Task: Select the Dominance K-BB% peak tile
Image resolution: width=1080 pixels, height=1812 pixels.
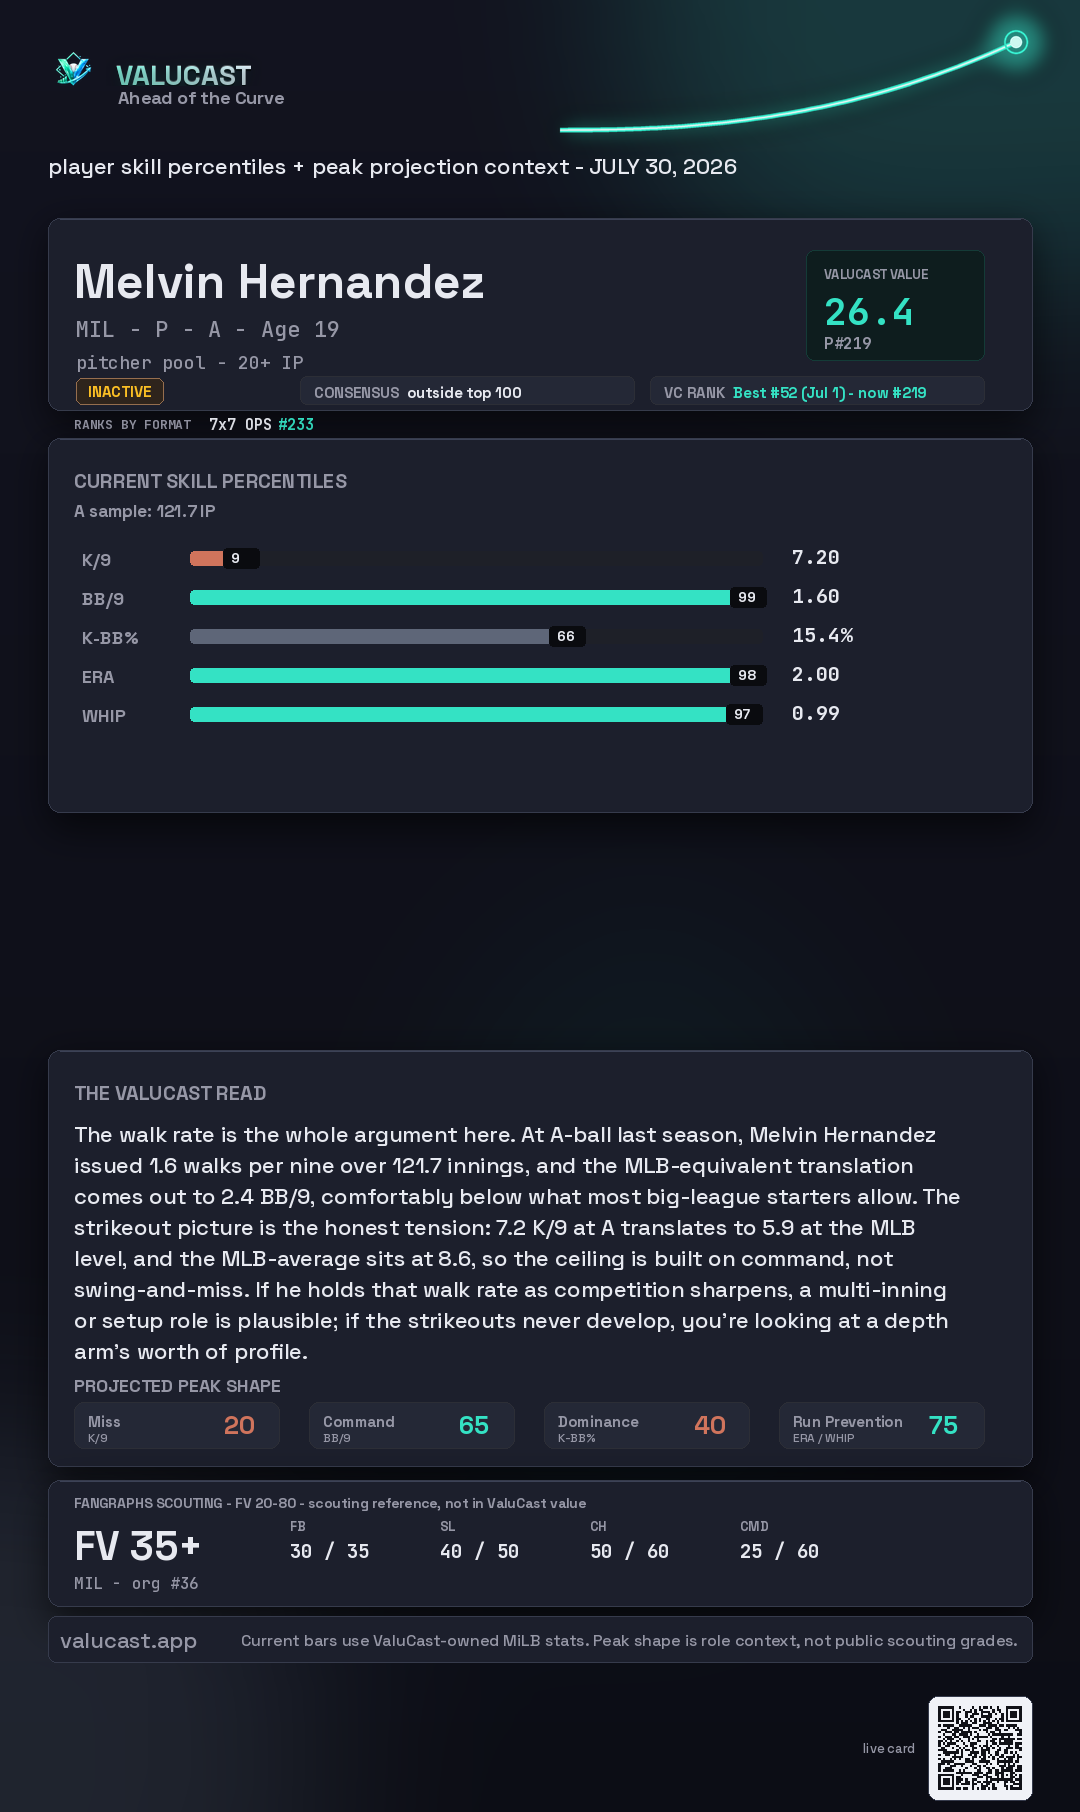Action: pos(647,1426)
